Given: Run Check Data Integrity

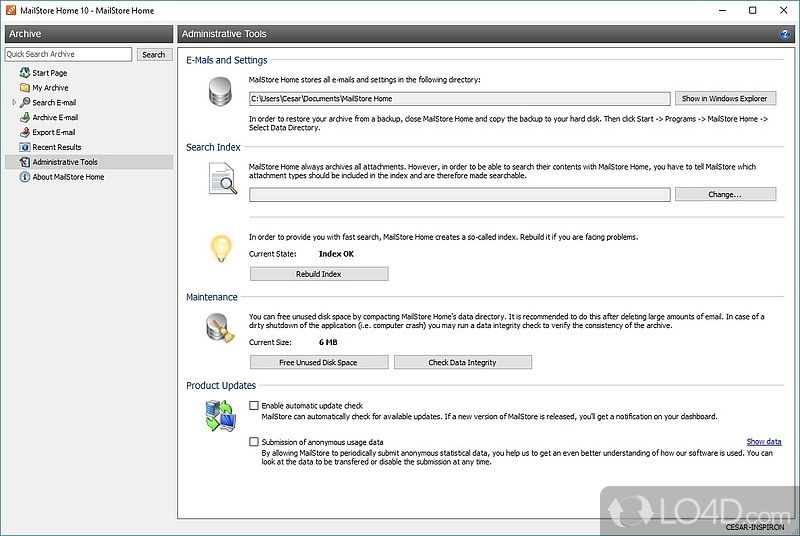Looking at the screenshot, I should [x=462, y=362].
